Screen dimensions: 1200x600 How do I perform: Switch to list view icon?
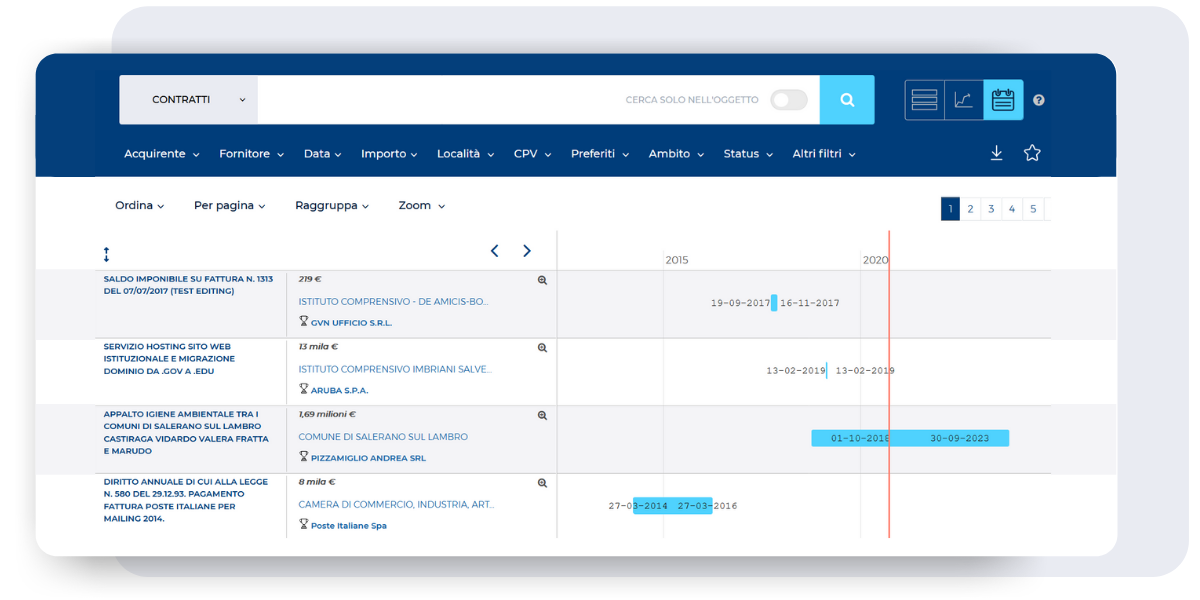coord(924,100)
